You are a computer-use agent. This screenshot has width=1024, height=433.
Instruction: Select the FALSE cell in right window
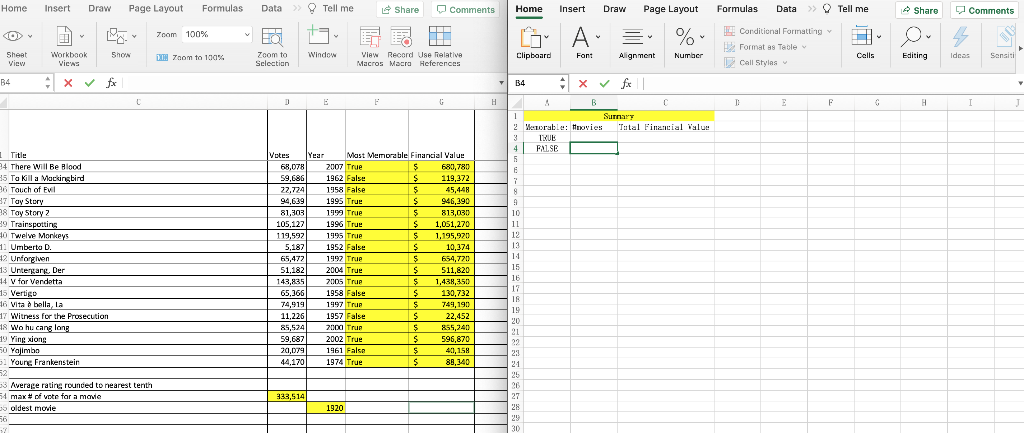tap(547, 148)
